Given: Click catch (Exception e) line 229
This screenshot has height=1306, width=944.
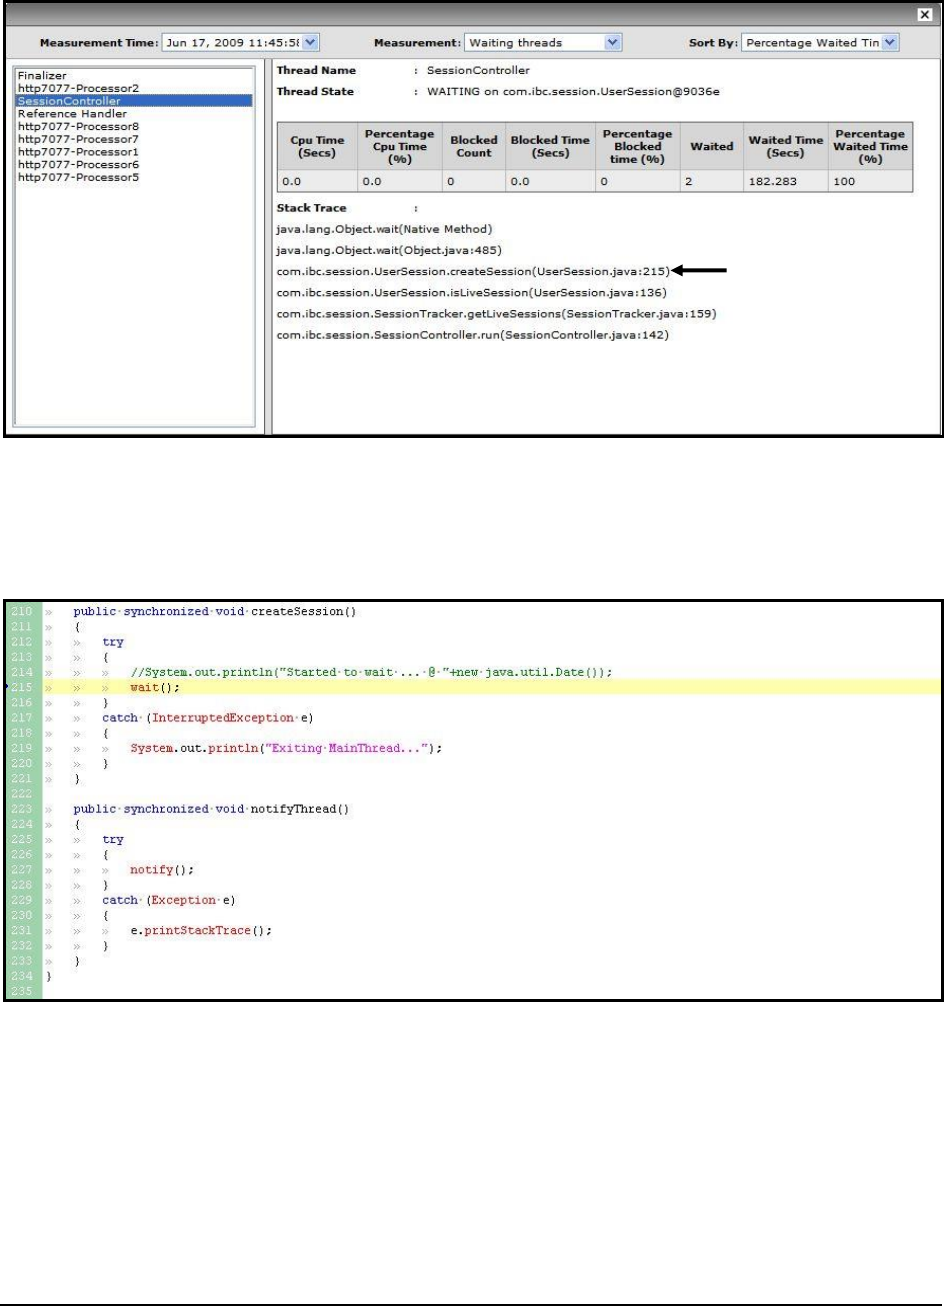Looking at the screenshot, I should coord(167,899).
